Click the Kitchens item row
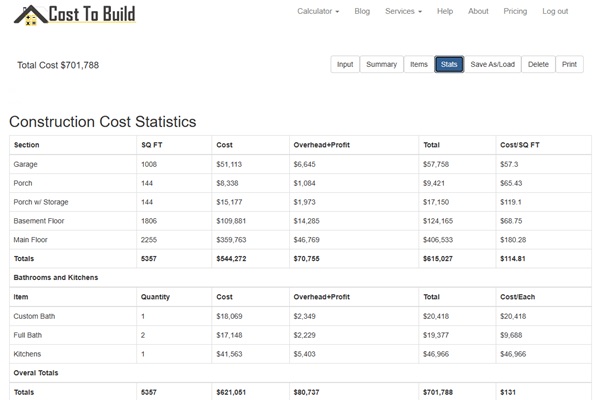Screen dimensions: 600x400 28,354
